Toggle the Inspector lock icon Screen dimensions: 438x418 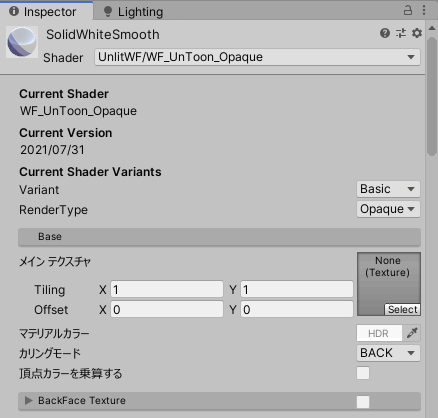(x=408, y=10)
